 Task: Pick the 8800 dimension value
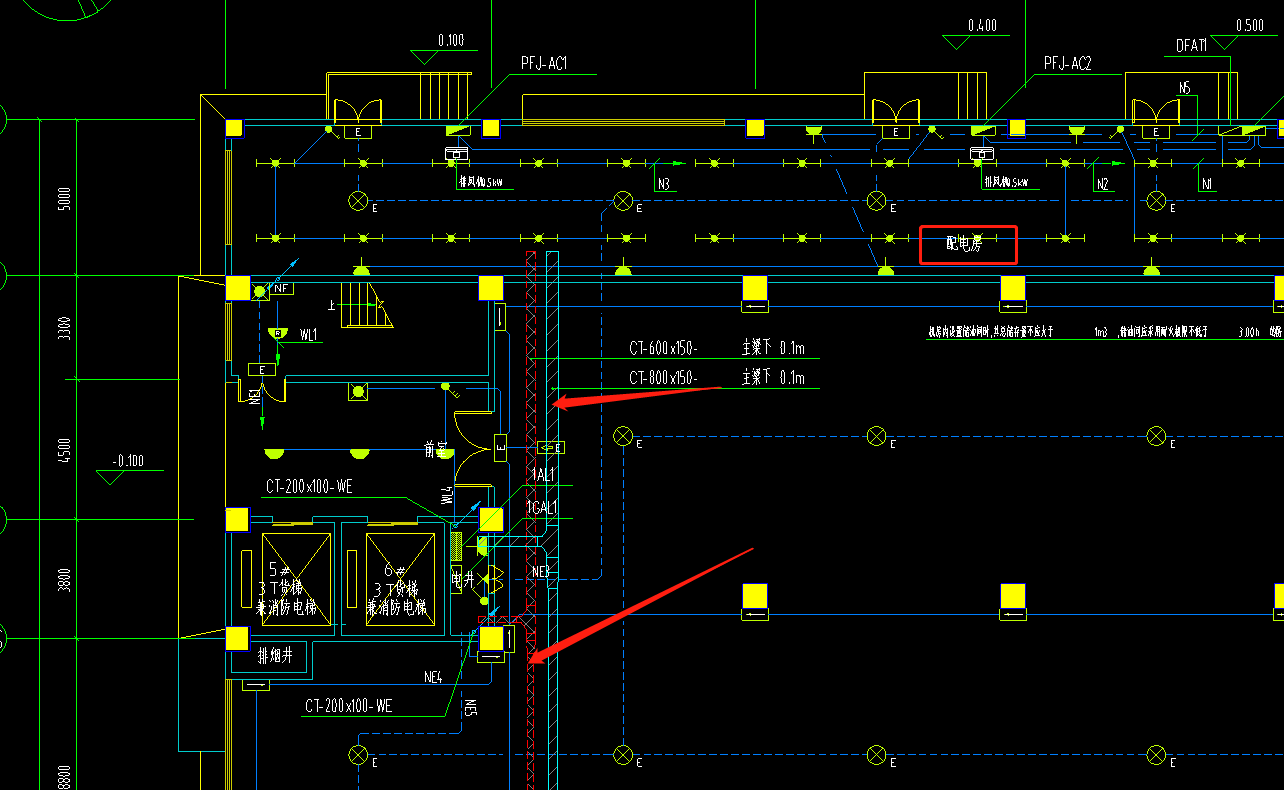point(63,777)
